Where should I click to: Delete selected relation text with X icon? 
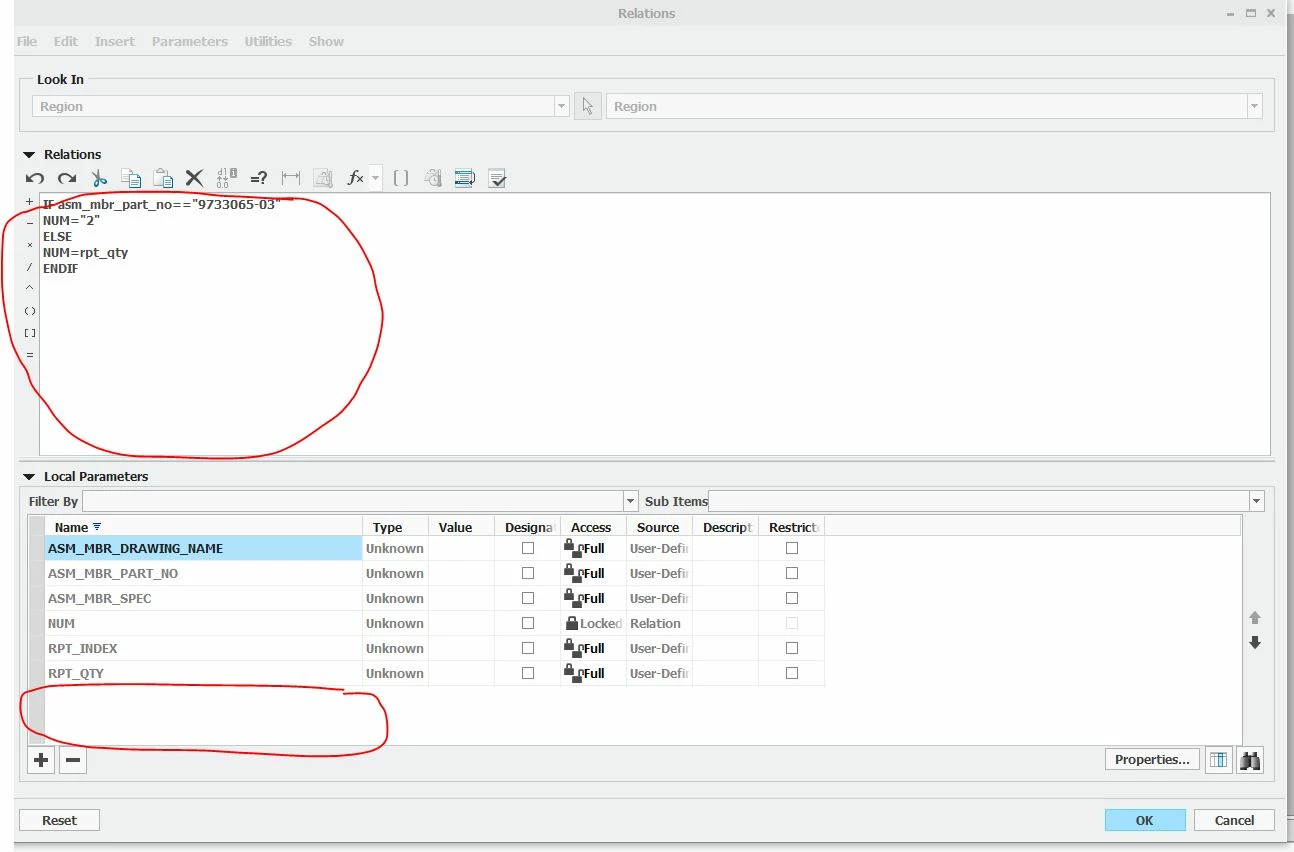(194, 178)
